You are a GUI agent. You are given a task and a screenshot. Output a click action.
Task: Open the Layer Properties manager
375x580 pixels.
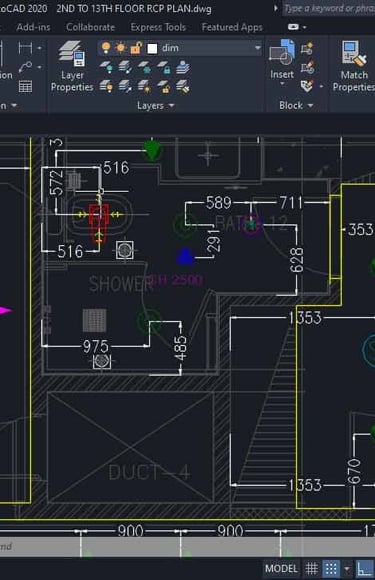tap(72, 67)
